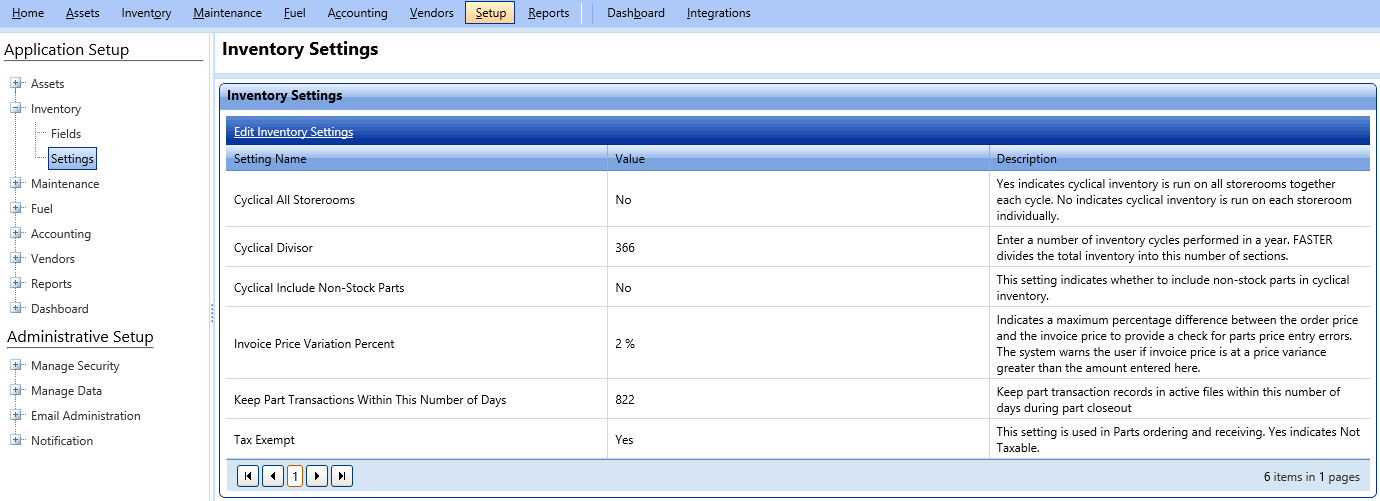Go to first page of settings grid
The width and height of the screenshot is (1380, 501).
(248, 476)
